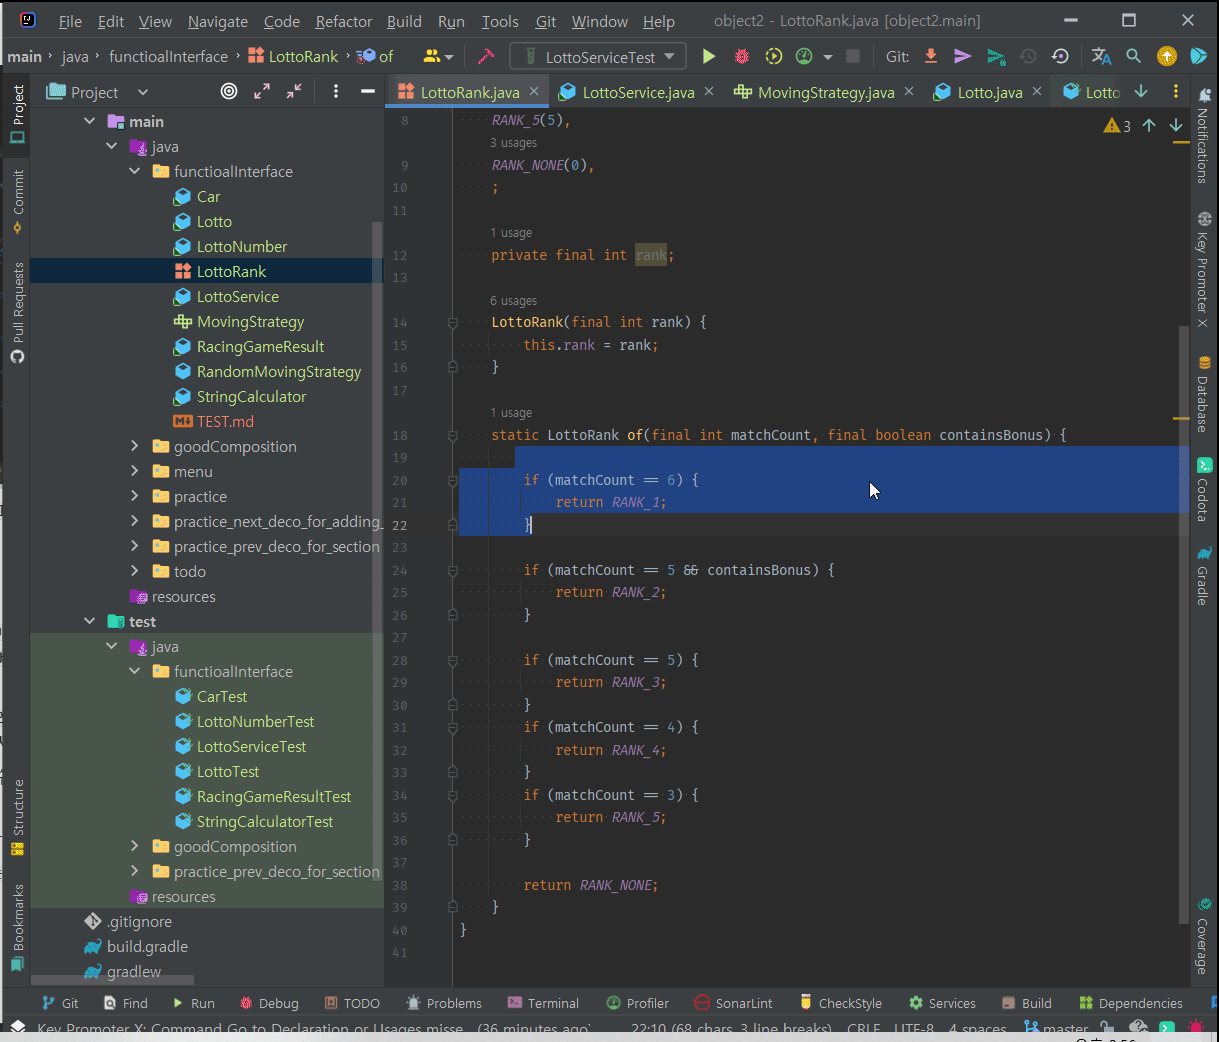Click the Project panel horizontal scrollbar
Viewport: 1219px width, 1042px height.
(112, 980)
